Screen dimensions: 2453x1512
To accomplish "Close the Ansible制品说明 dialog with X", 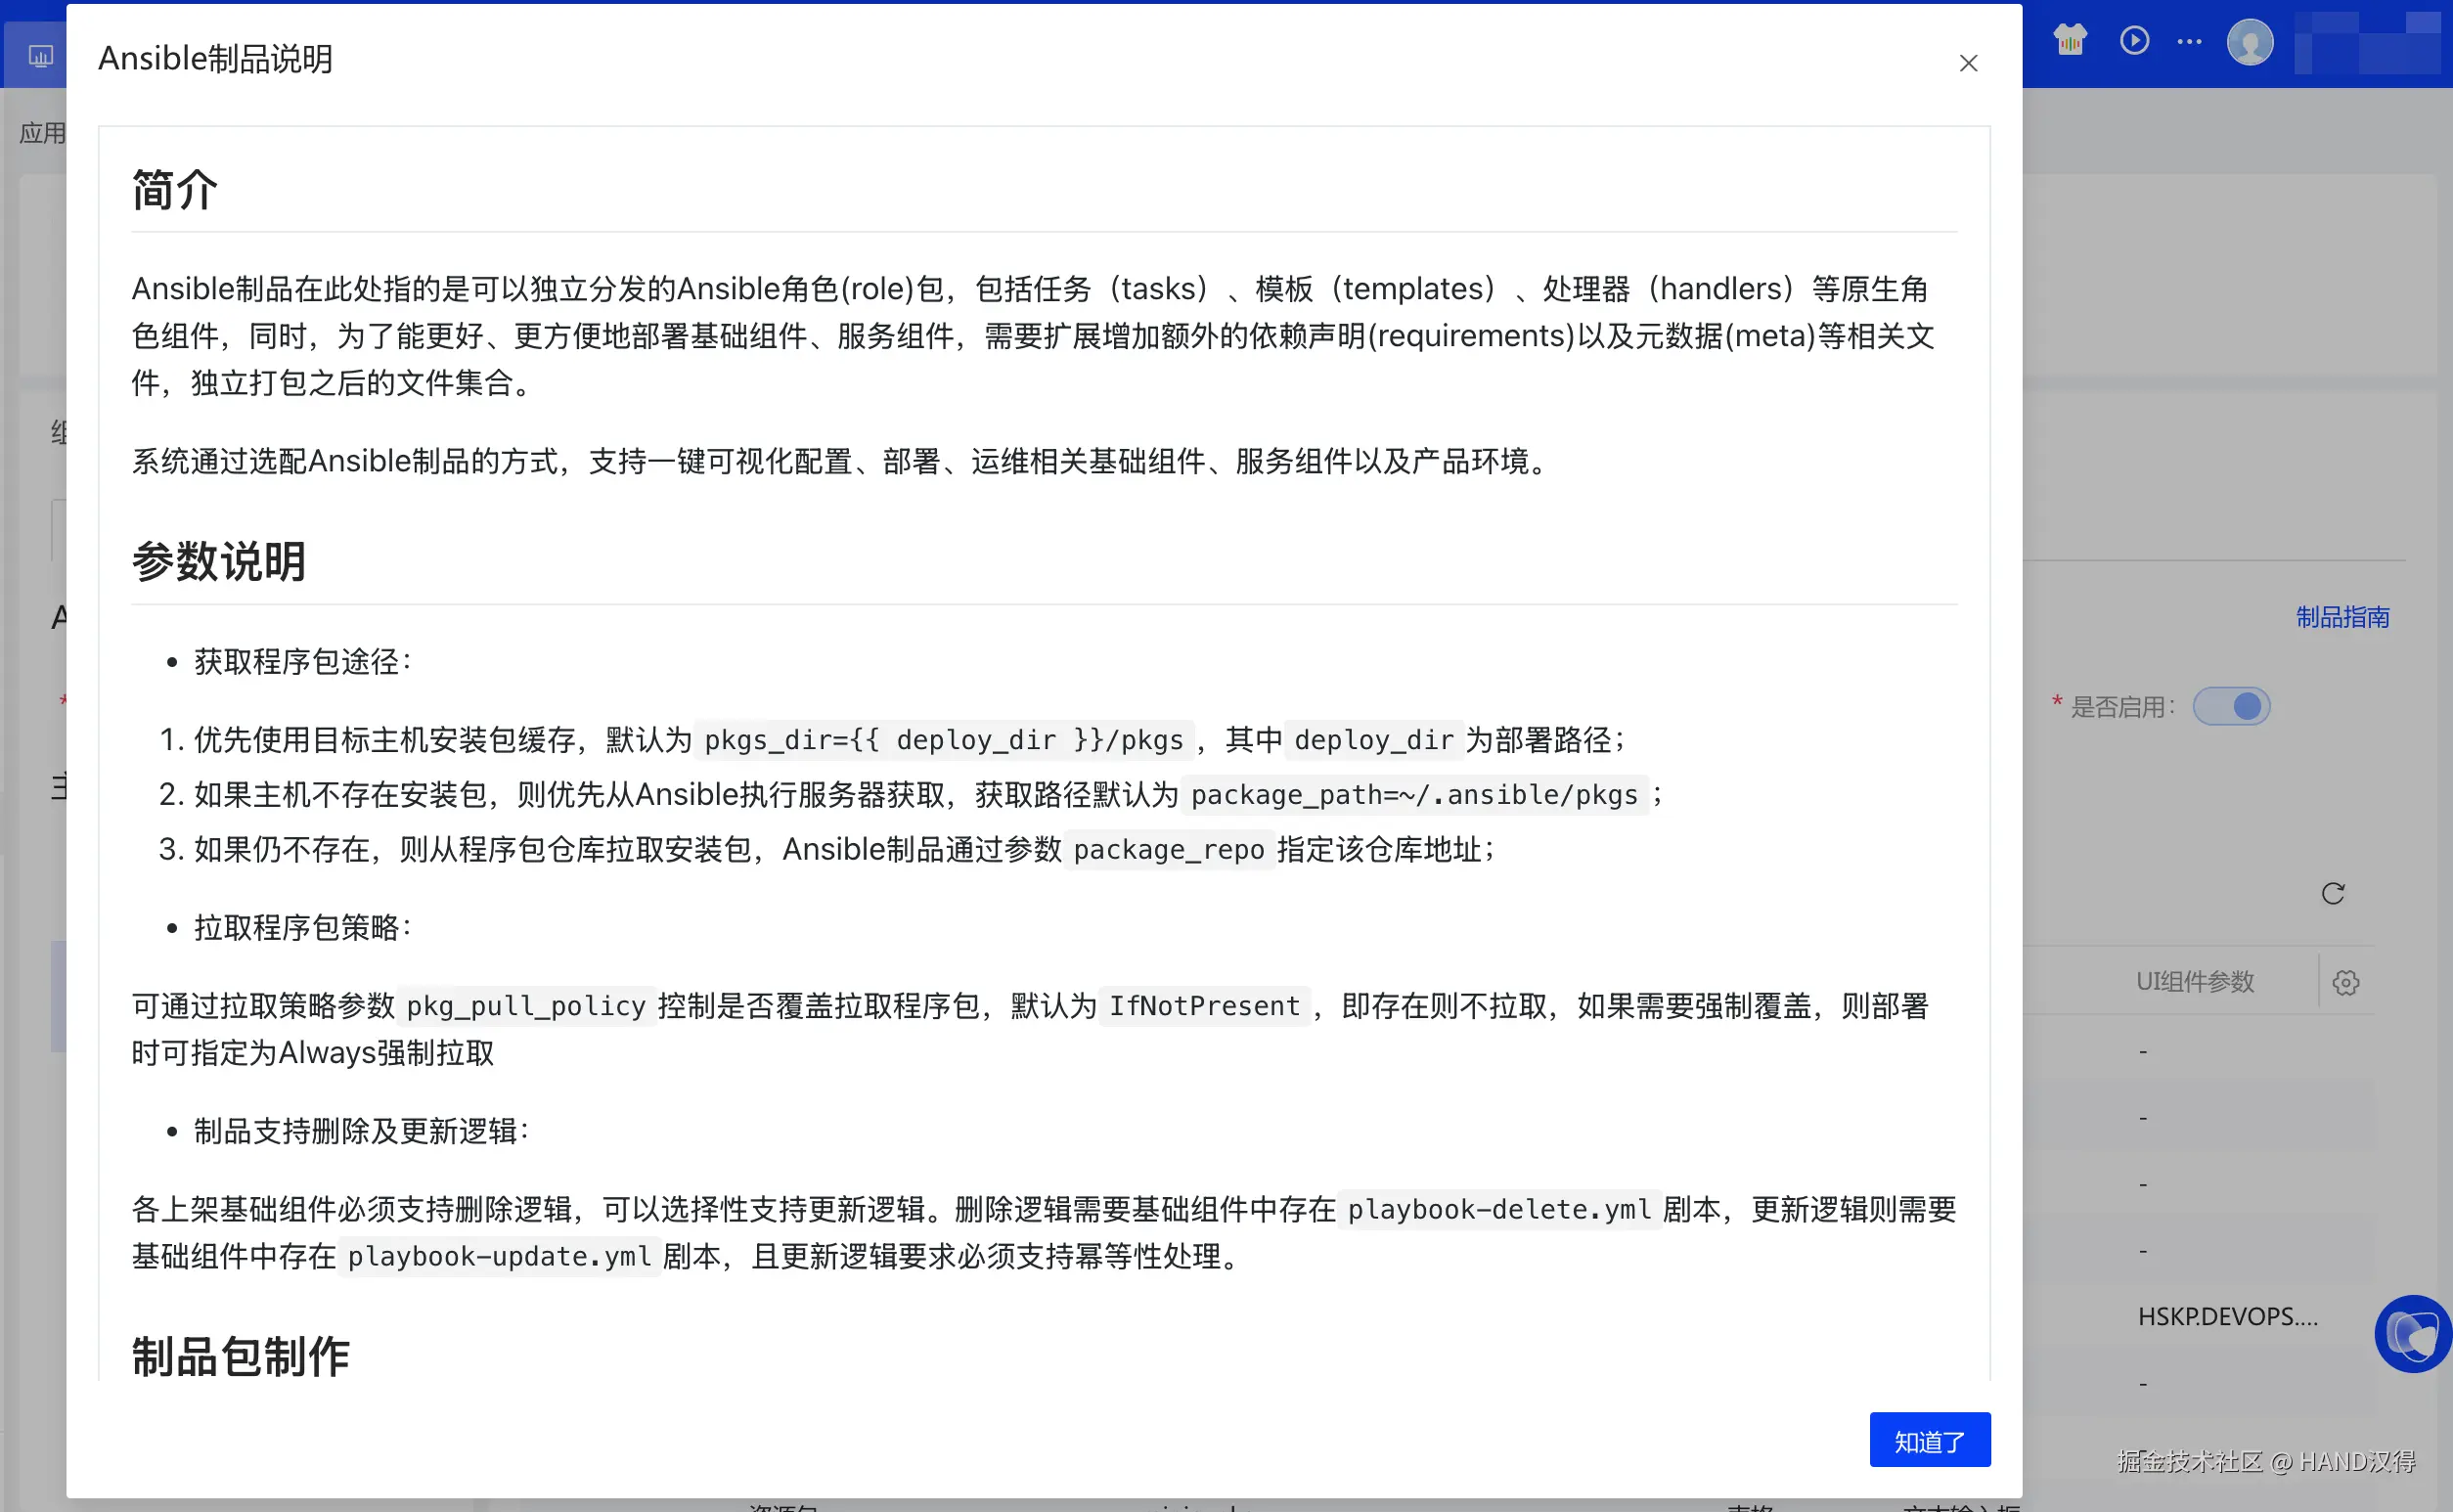I will [1968, 63].
